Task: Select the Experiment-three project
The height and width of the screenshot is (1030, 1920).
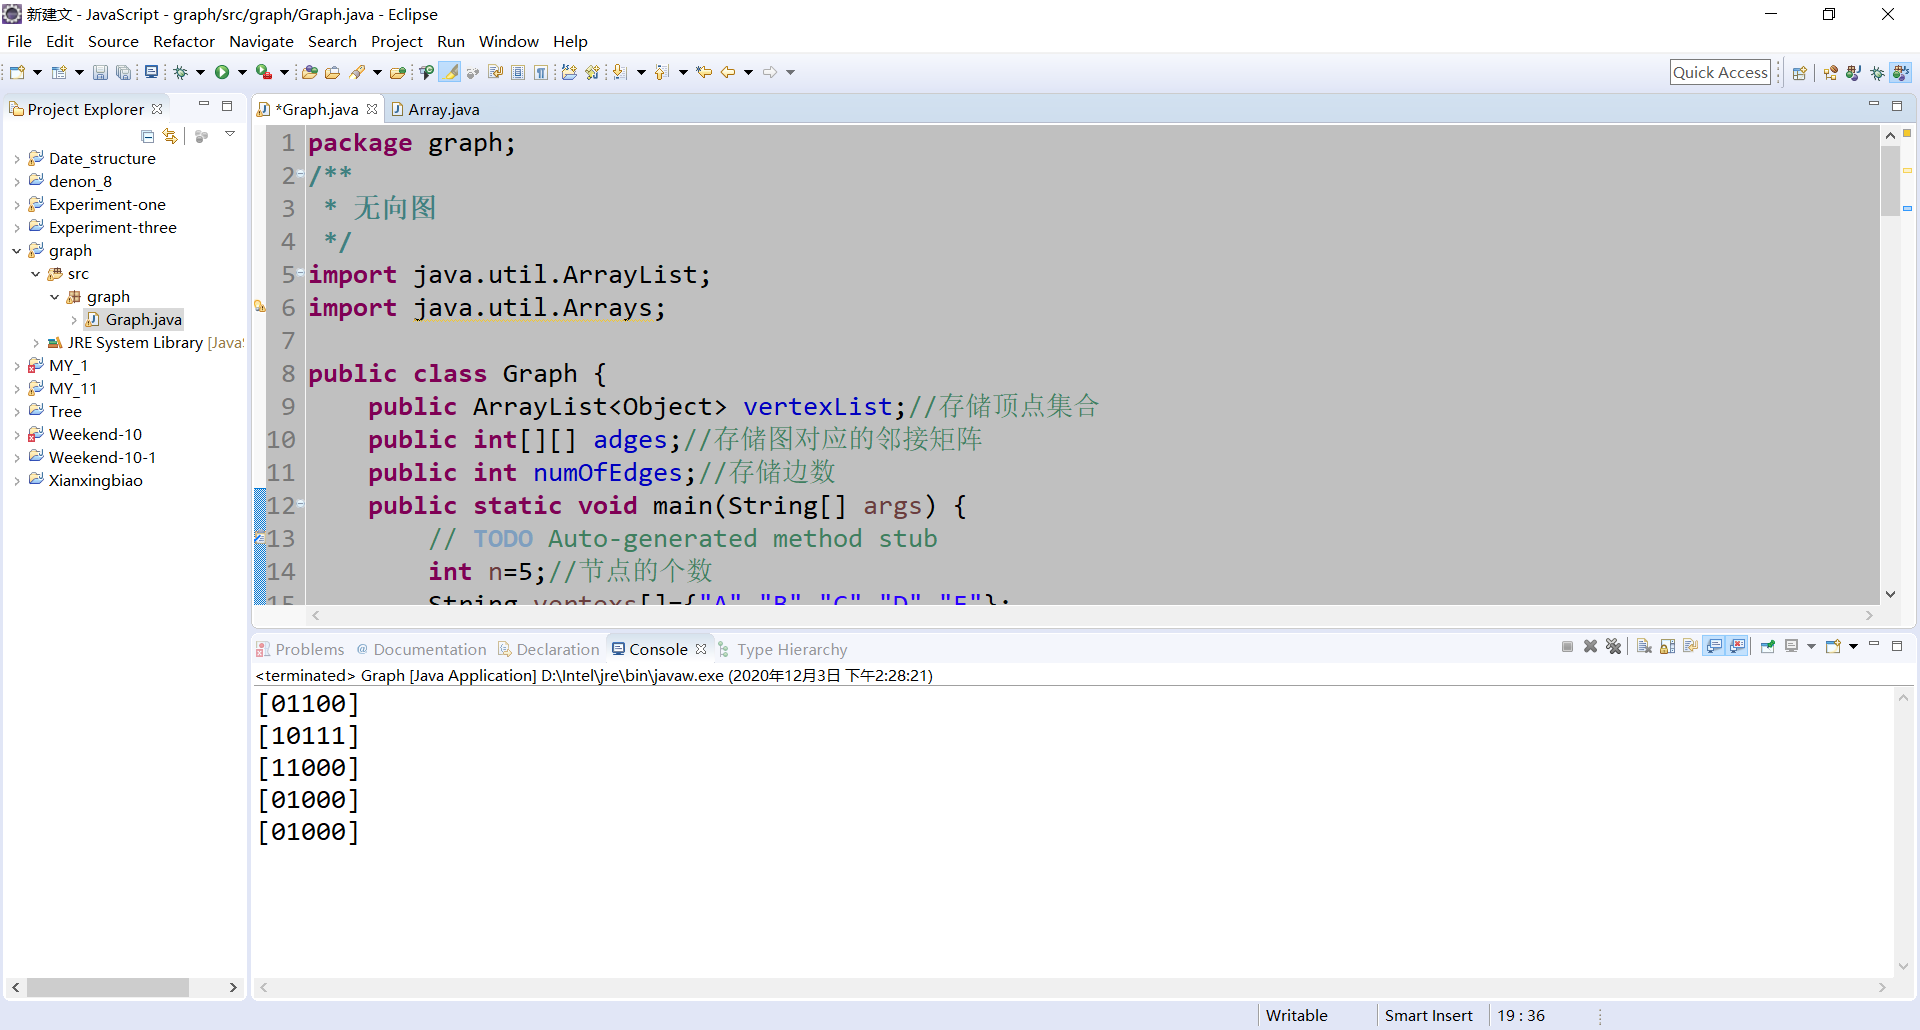Action: coord(112,228)
